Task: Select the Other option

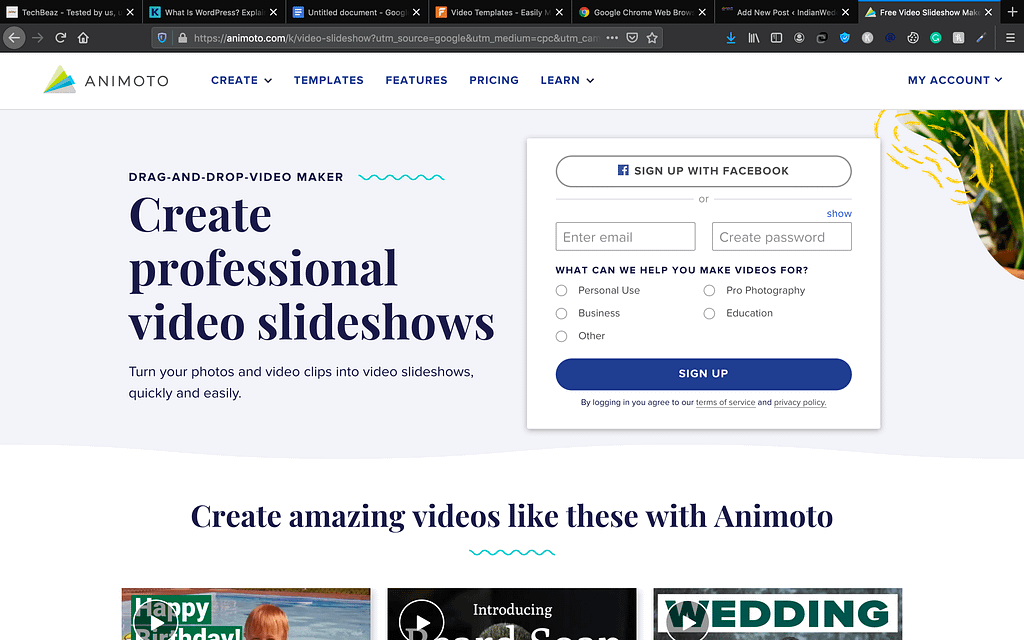Action: [561, 336]
